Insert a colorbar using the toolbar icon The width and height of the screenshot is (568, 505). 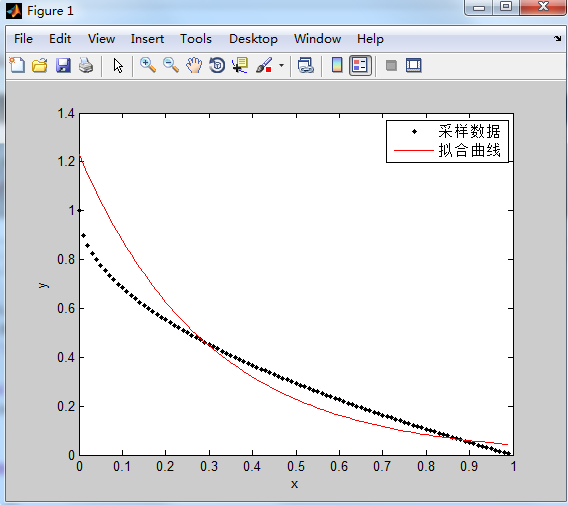point(337,66)
